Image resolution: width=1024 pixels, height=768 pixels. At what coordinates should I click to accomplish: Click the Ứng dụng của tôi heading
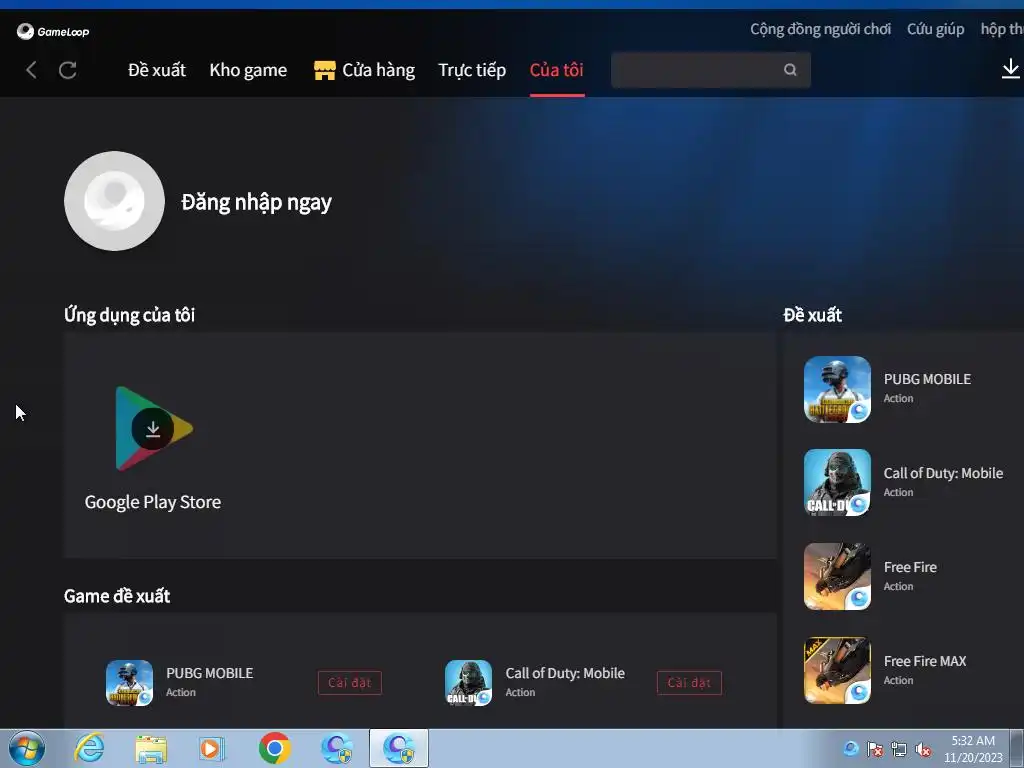point(129,315)
